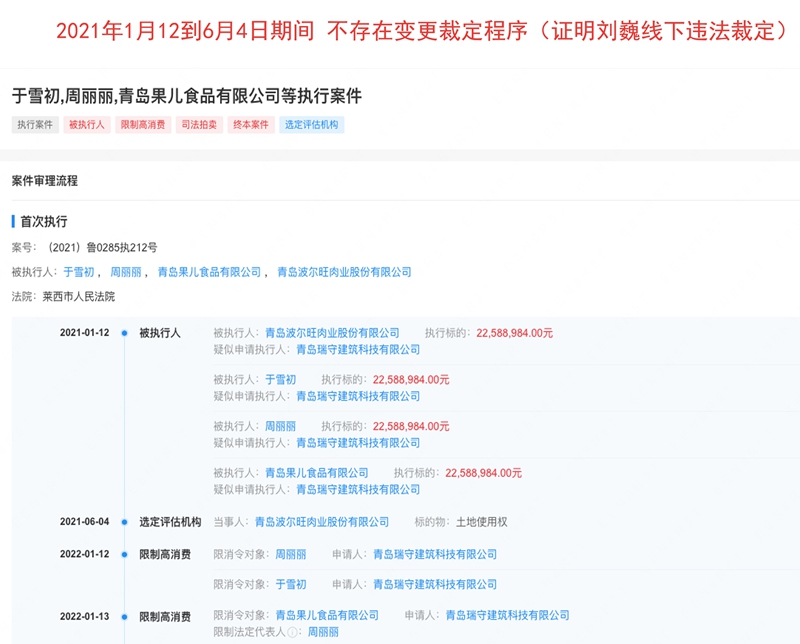
Task: Open 周丽丽 link after 限消令对象
Action: [x=291, y=554]
